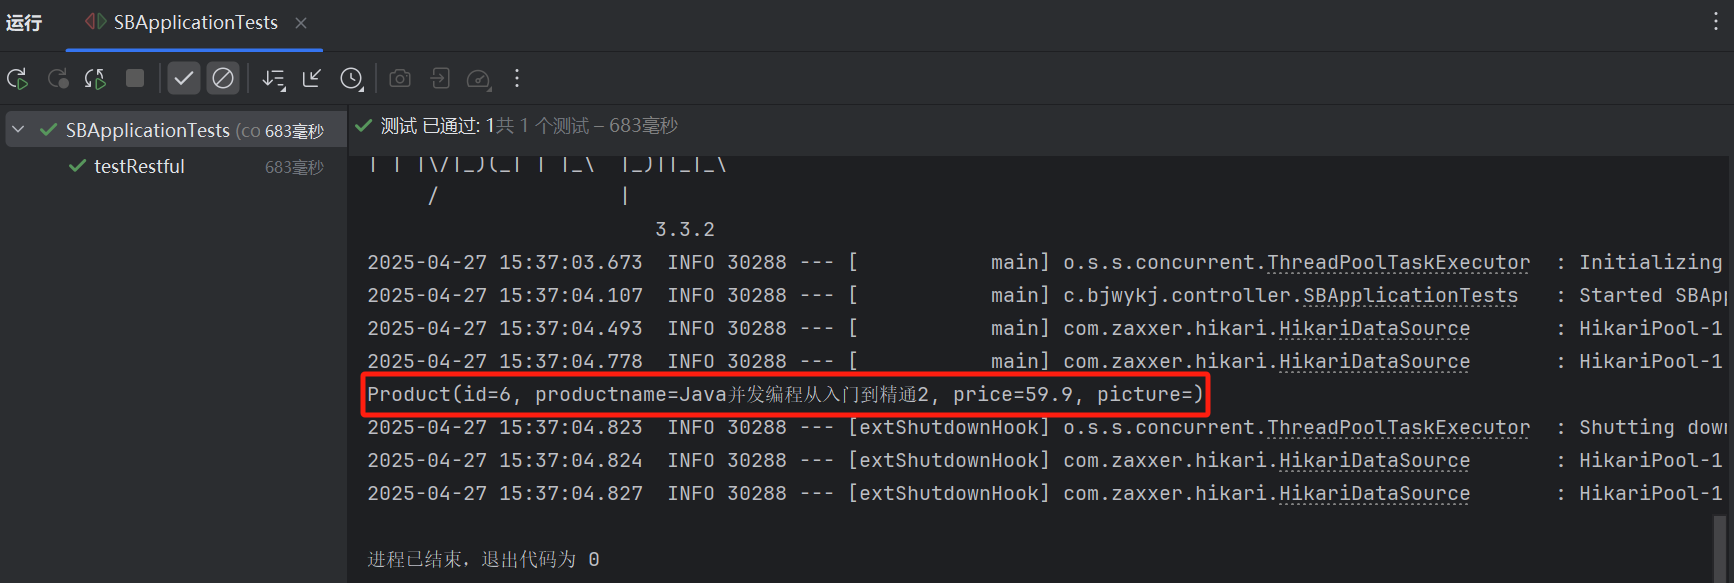Open HikariDataSource link at 15:37:04.824
Screen dimensions: 1734x583
tap(1374, 461)
